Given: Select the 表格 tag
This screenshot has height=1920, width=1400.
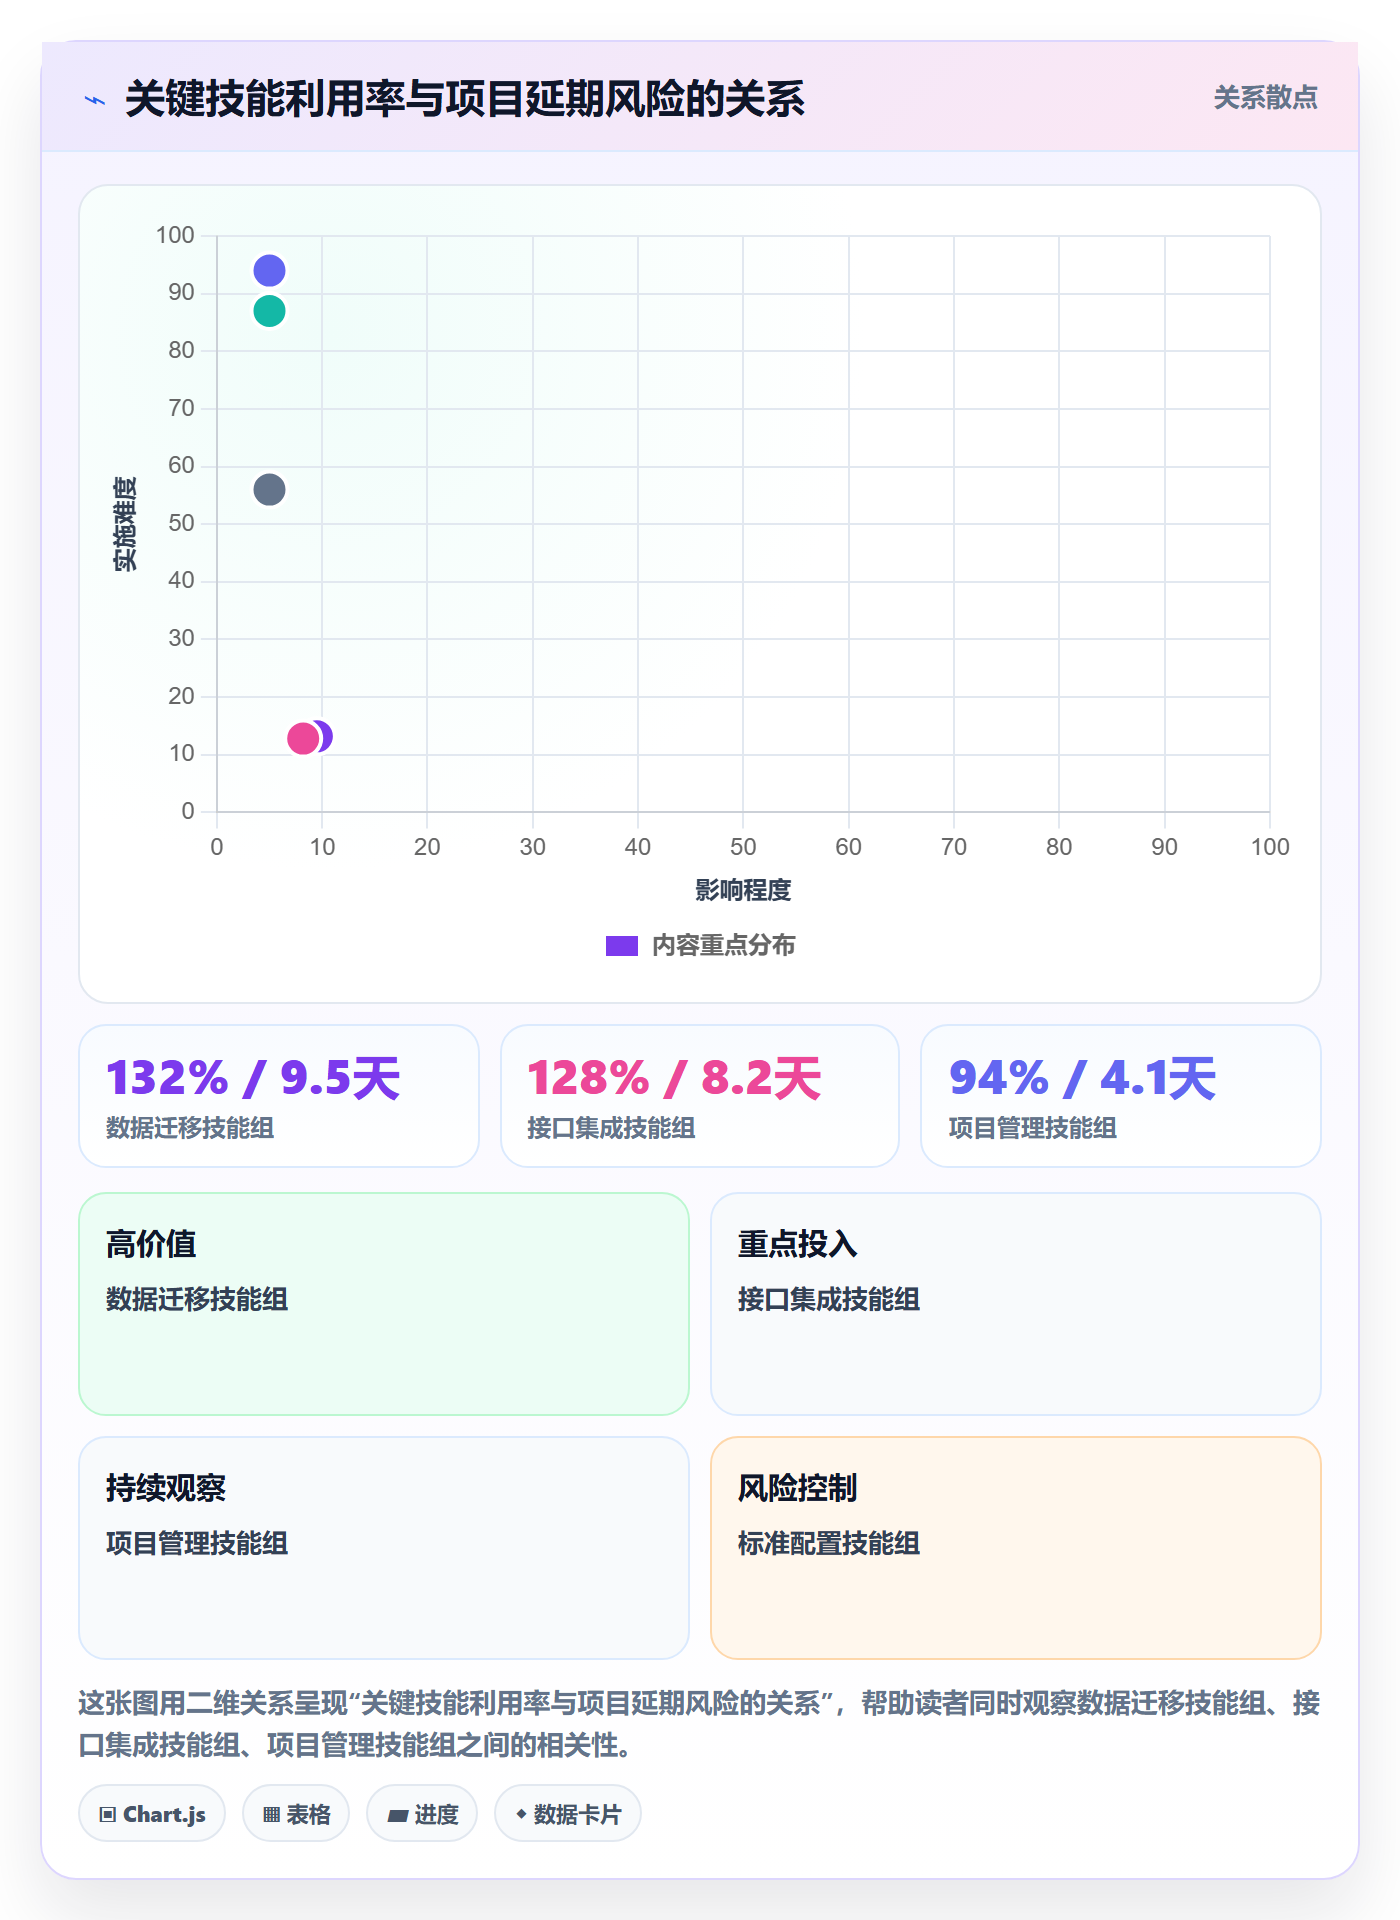Looking at the screenshot, I should click(x=296, y=1813).
